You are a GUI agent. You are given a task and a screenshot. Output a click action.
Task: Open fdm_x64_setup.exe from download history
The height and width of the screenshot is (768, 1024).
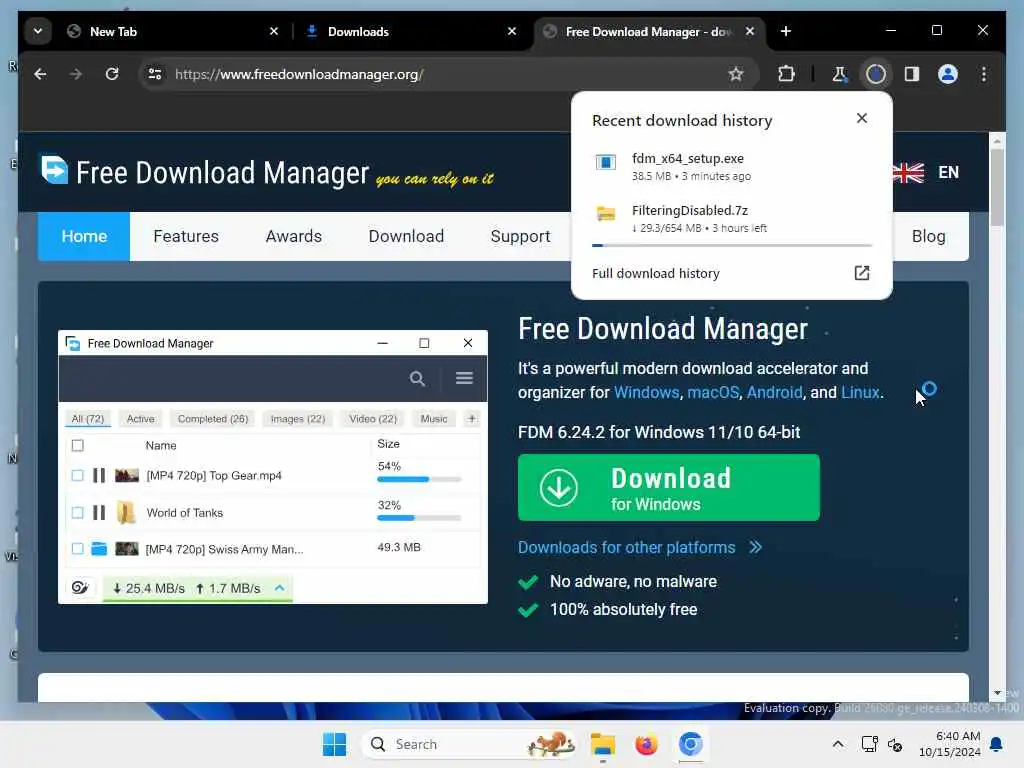click(731, 167)
